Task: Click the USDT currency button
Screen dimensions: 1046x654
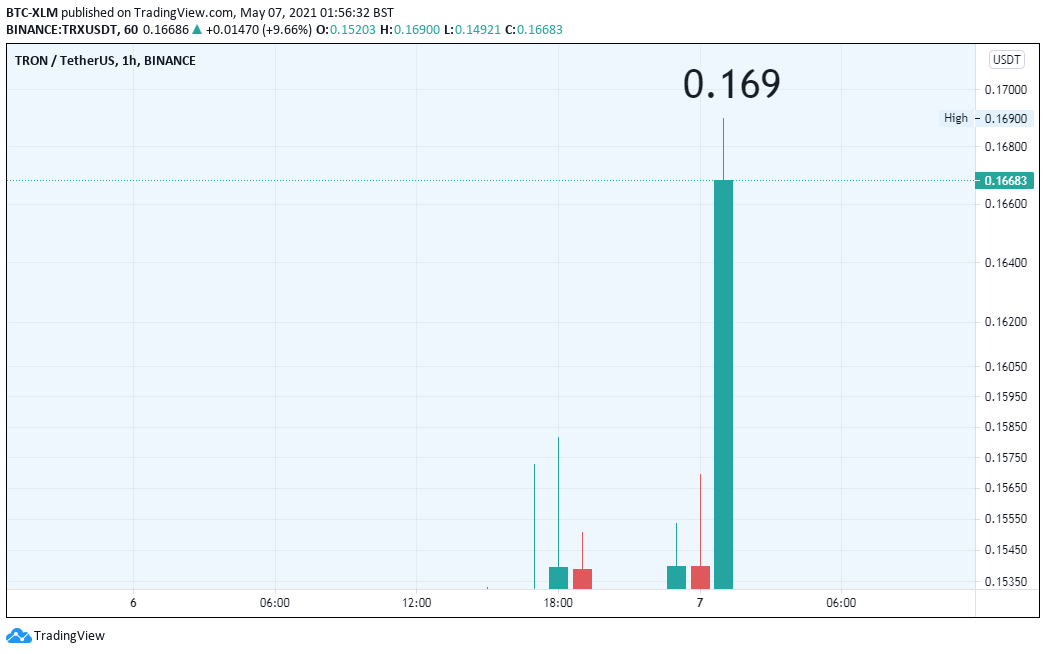Action: 1006,59
